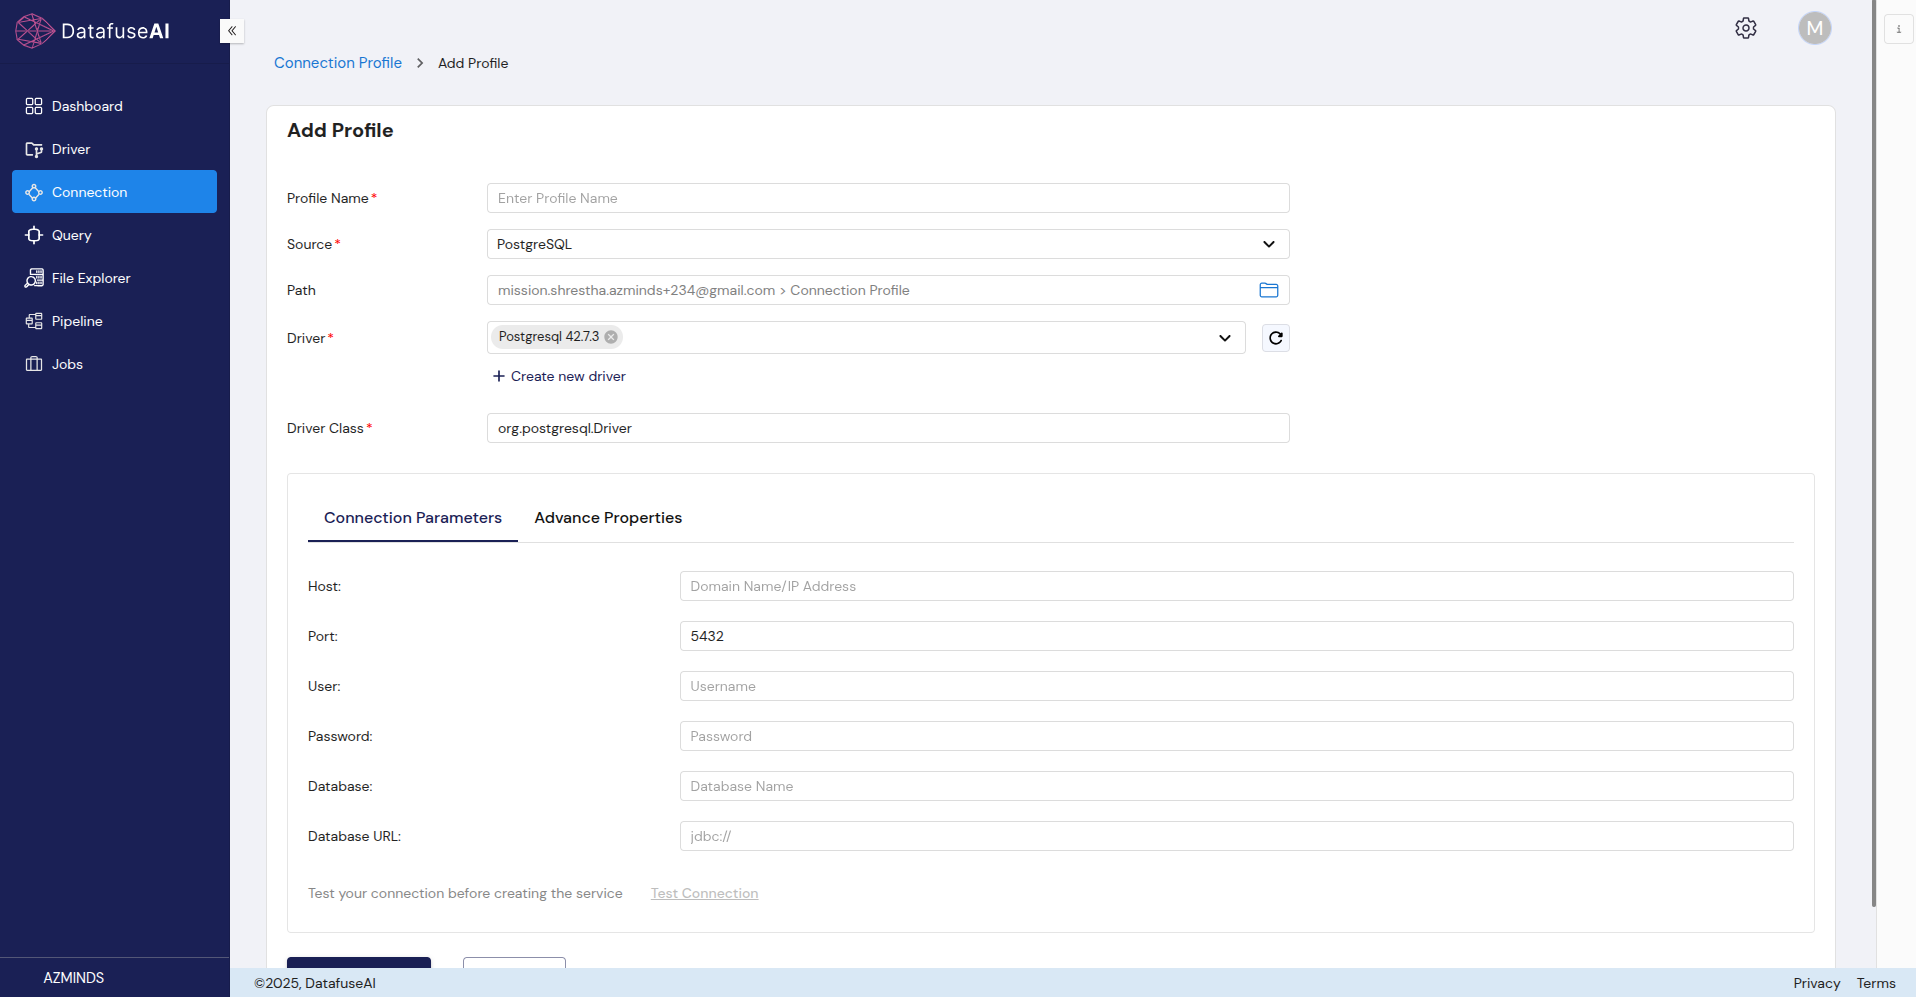Open the folder browse icon in Path
Screen dimensions: 1916x997
coord(1268,290)
